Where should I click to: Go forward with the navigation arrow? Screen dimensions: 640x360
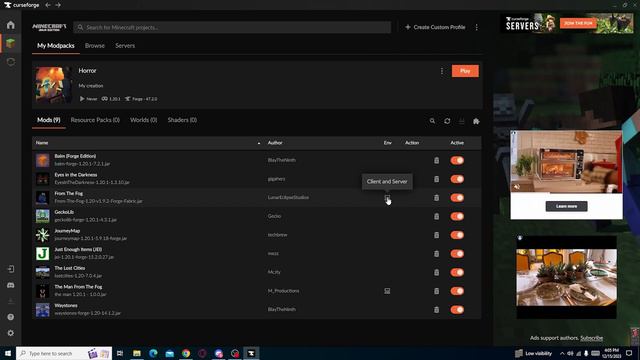click(58, 5)
